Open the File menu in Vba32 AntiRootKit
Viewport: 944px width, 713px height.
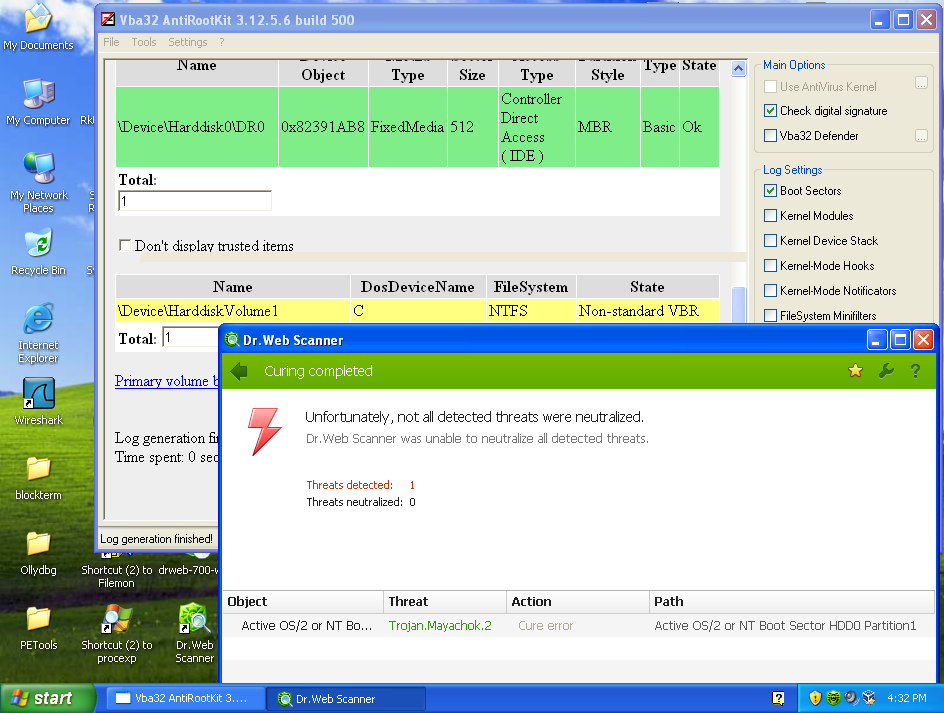[111, 42]
